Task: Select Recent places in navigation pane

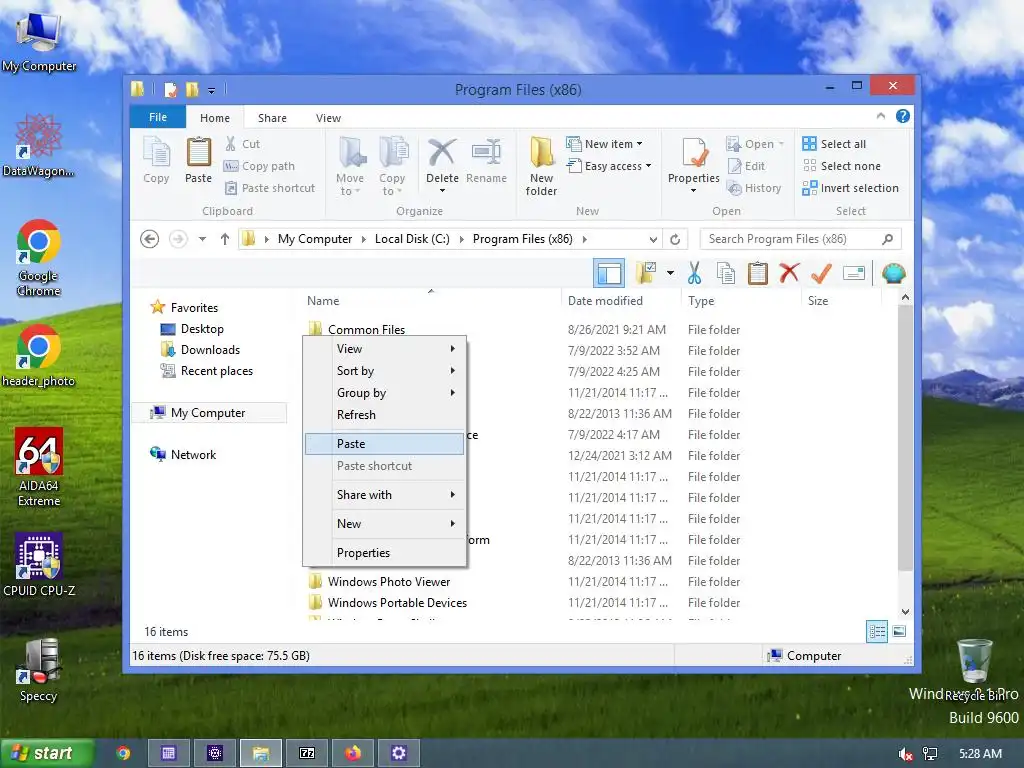Action: pos(207,371)
